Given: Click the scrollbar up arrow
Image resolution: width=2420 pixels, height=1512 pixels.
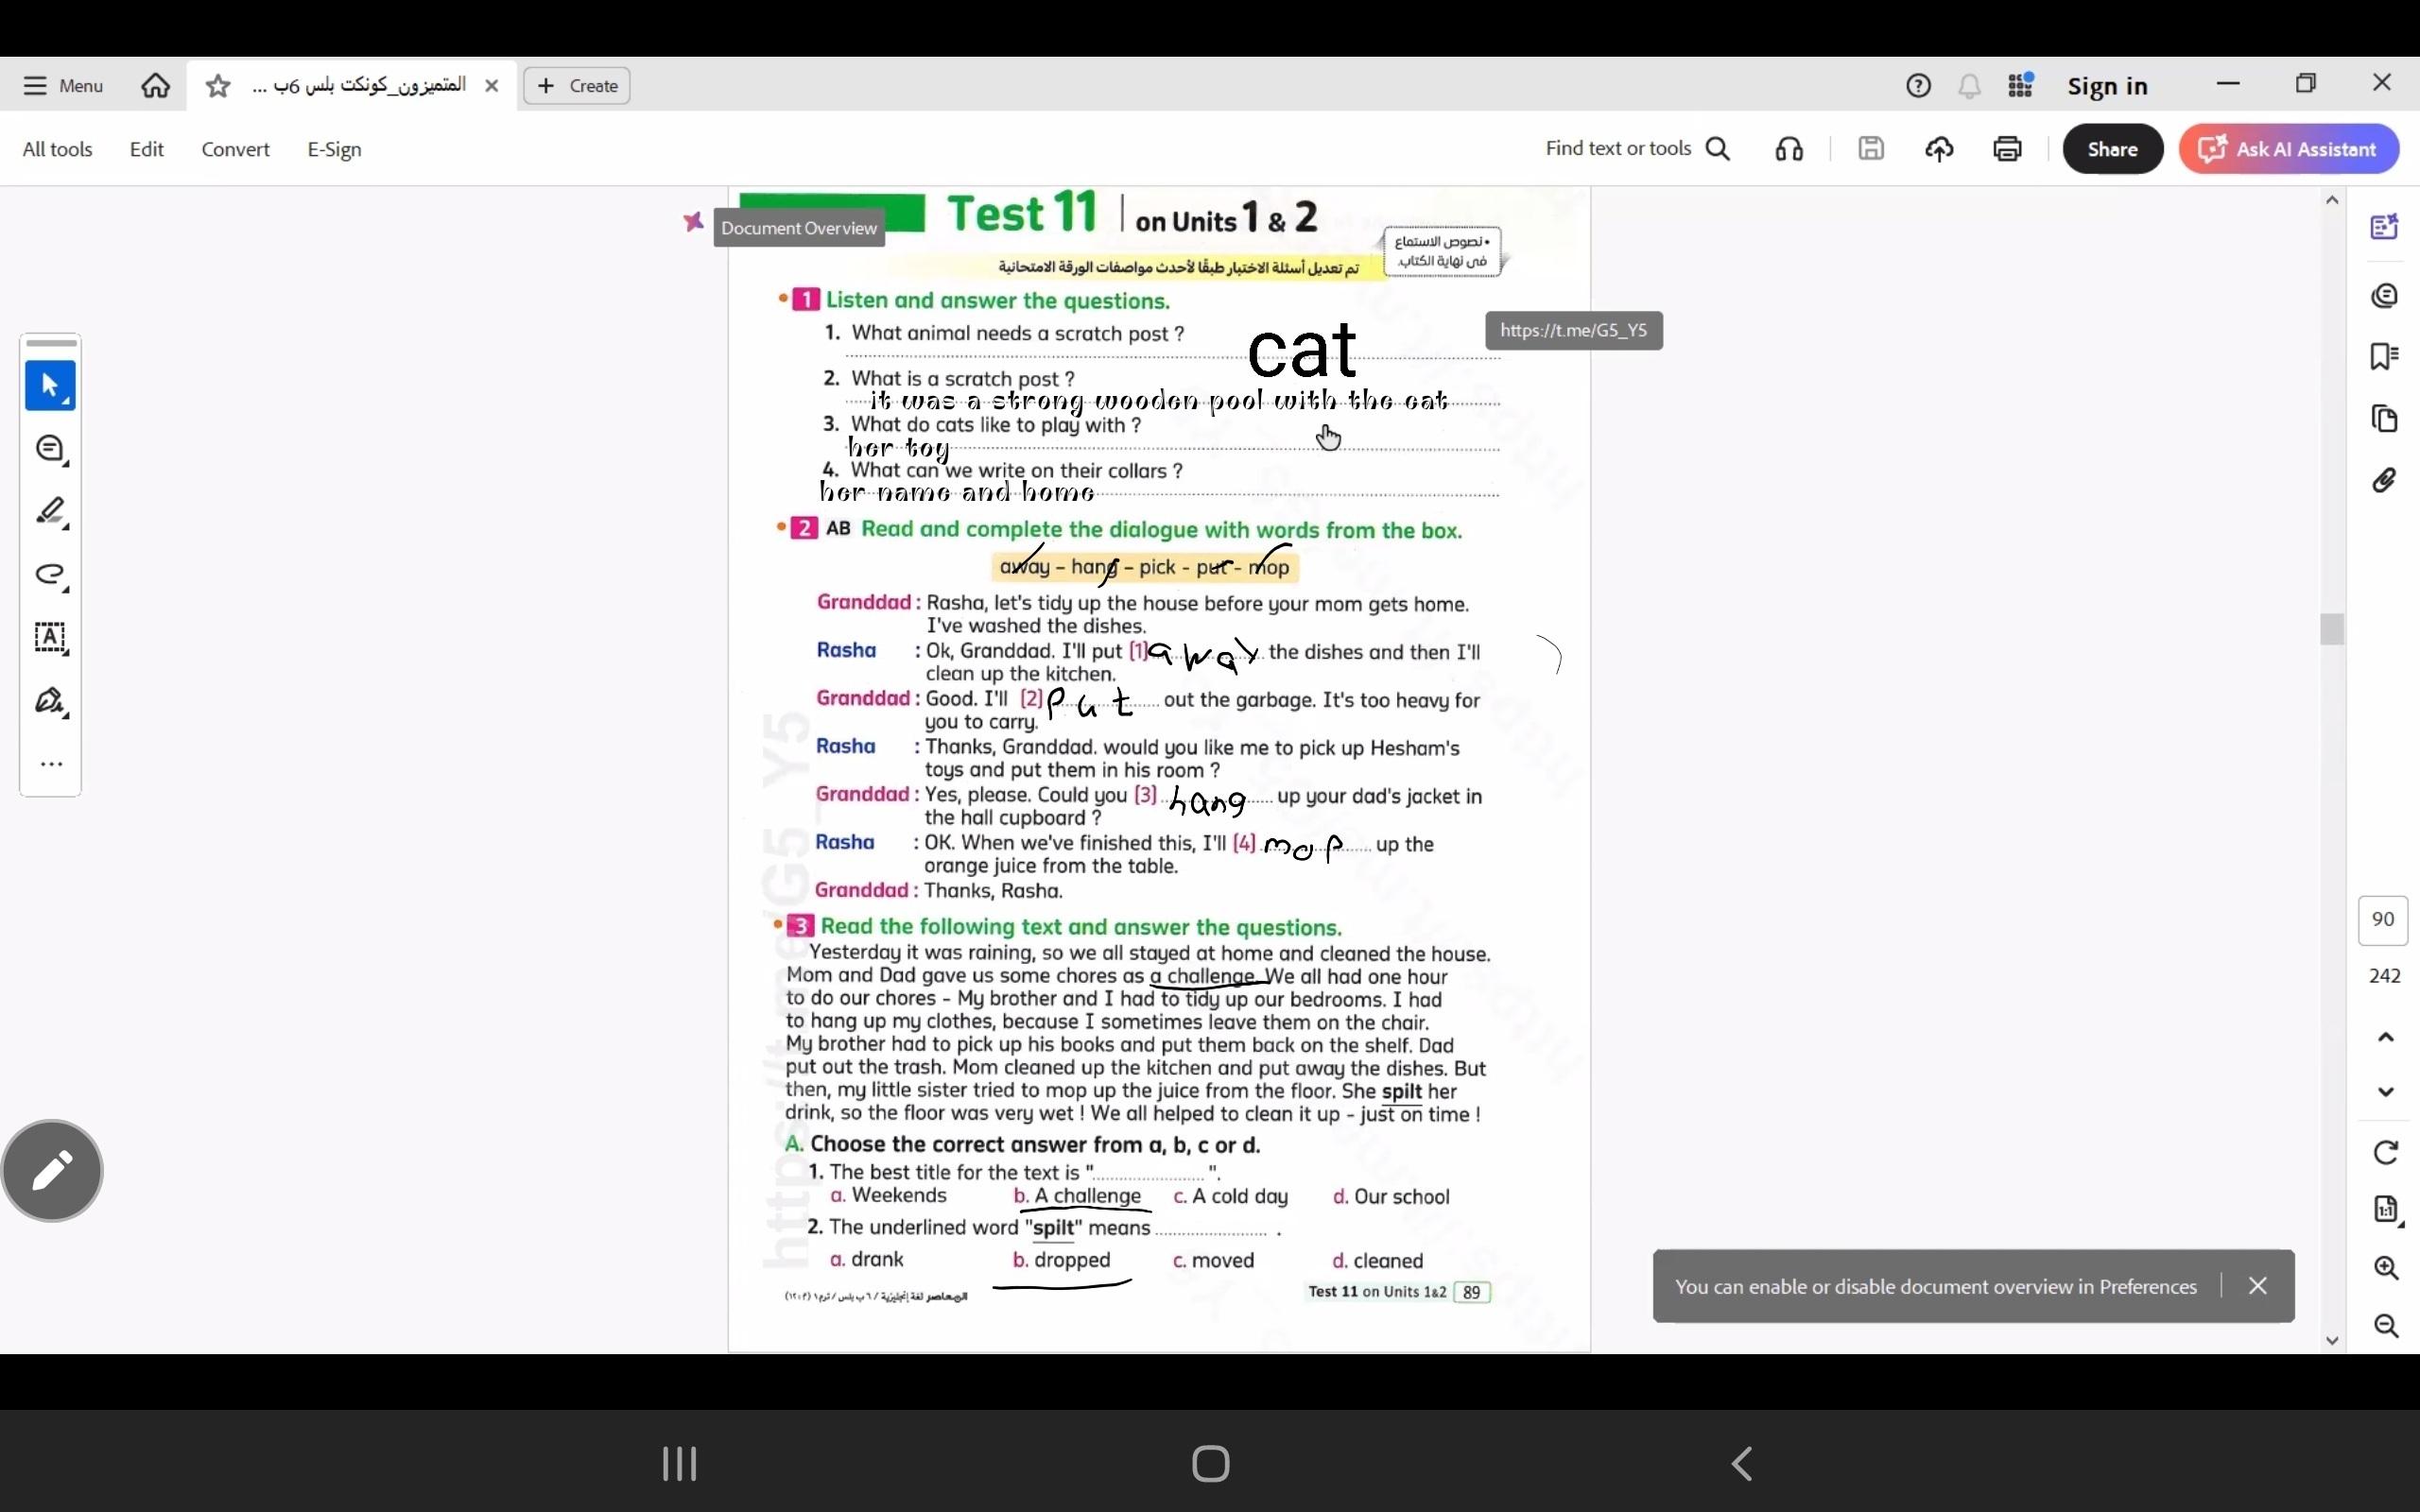Looking at the screenshot, I should [x=2332, y=200].
